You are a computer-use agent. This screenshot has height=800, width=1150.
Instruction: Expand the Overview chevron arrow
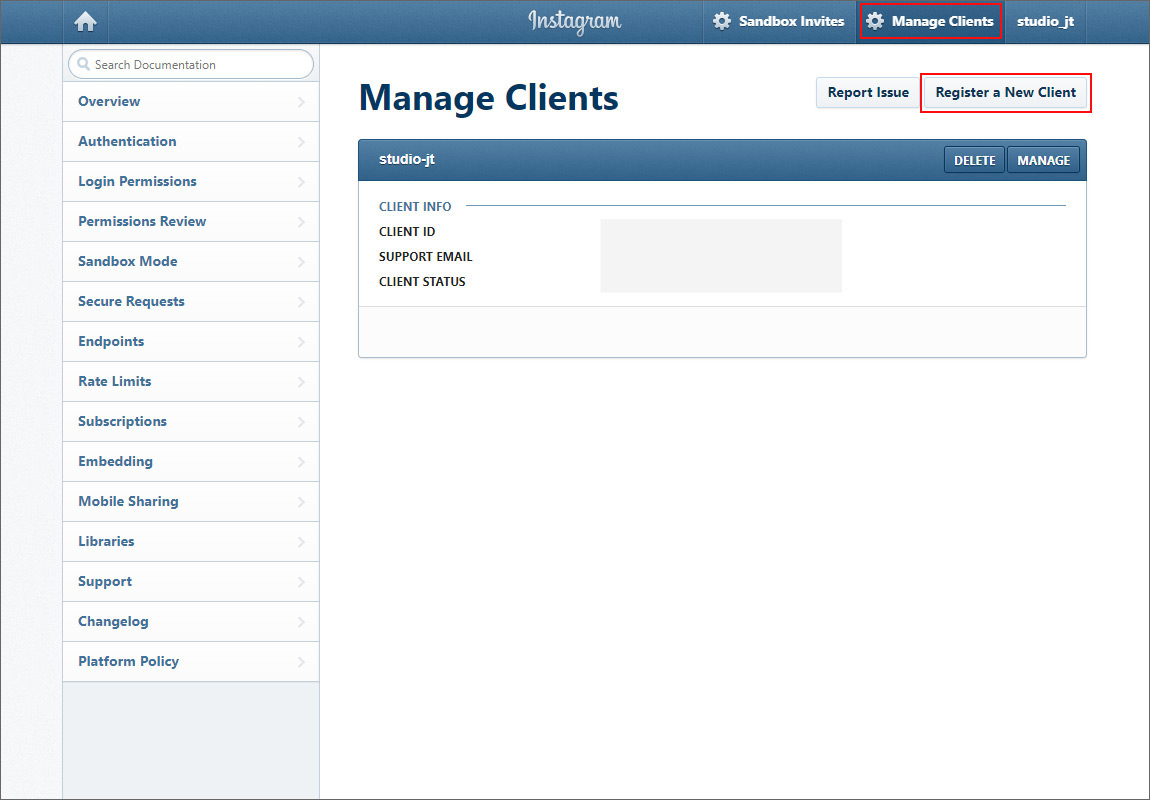point(301,102)
